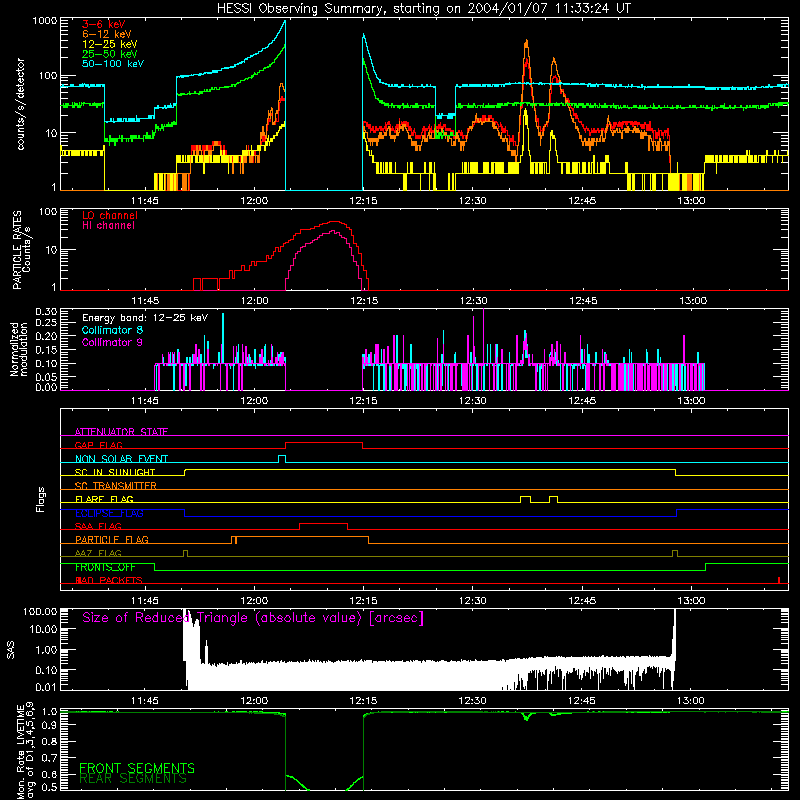Click the 0.05 modulation axis value
Image resolution: width=800 pixels, height=800 pixels.
click(x=46, y=377)
